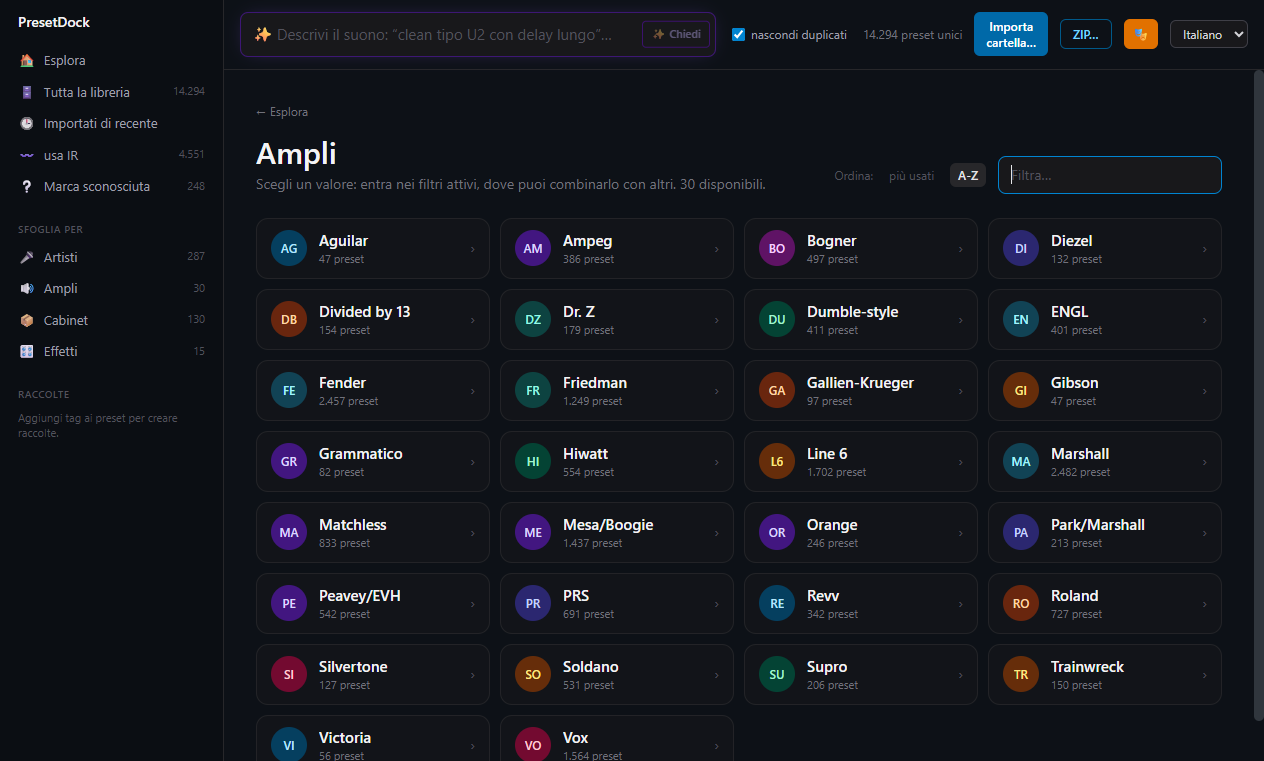Screen dimensions: 1264x761
Task: Click the wave icon next to usa IR
Action: (x=27, y=155)
